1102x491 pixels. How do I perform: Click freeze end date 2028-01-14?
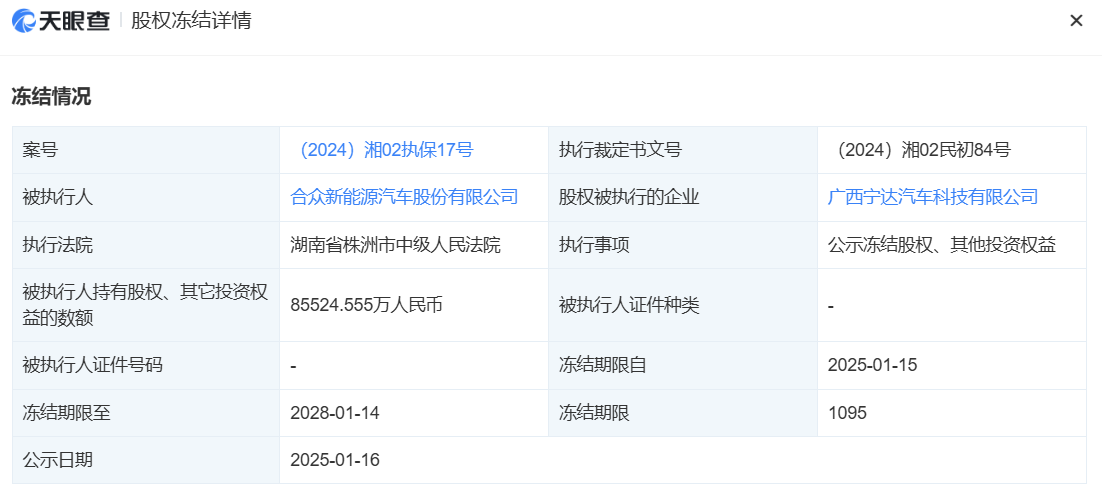point(335,412)
